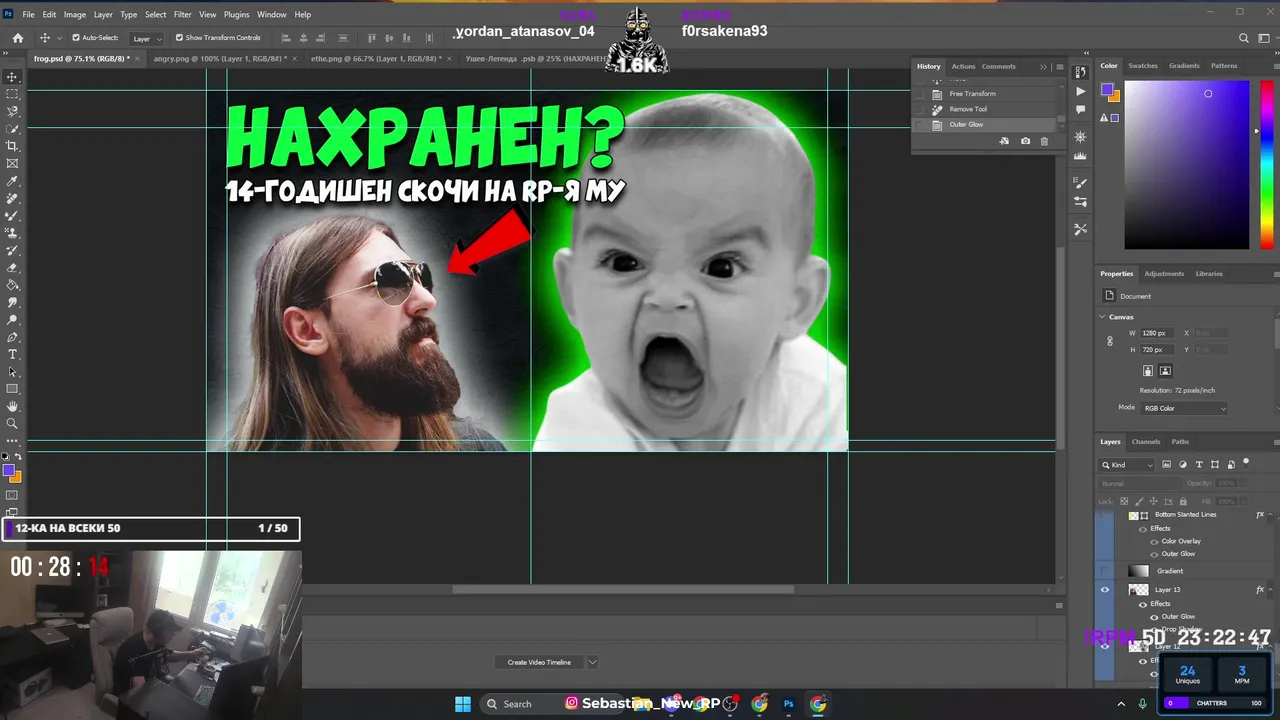Create new document from current state icon

1004,141
